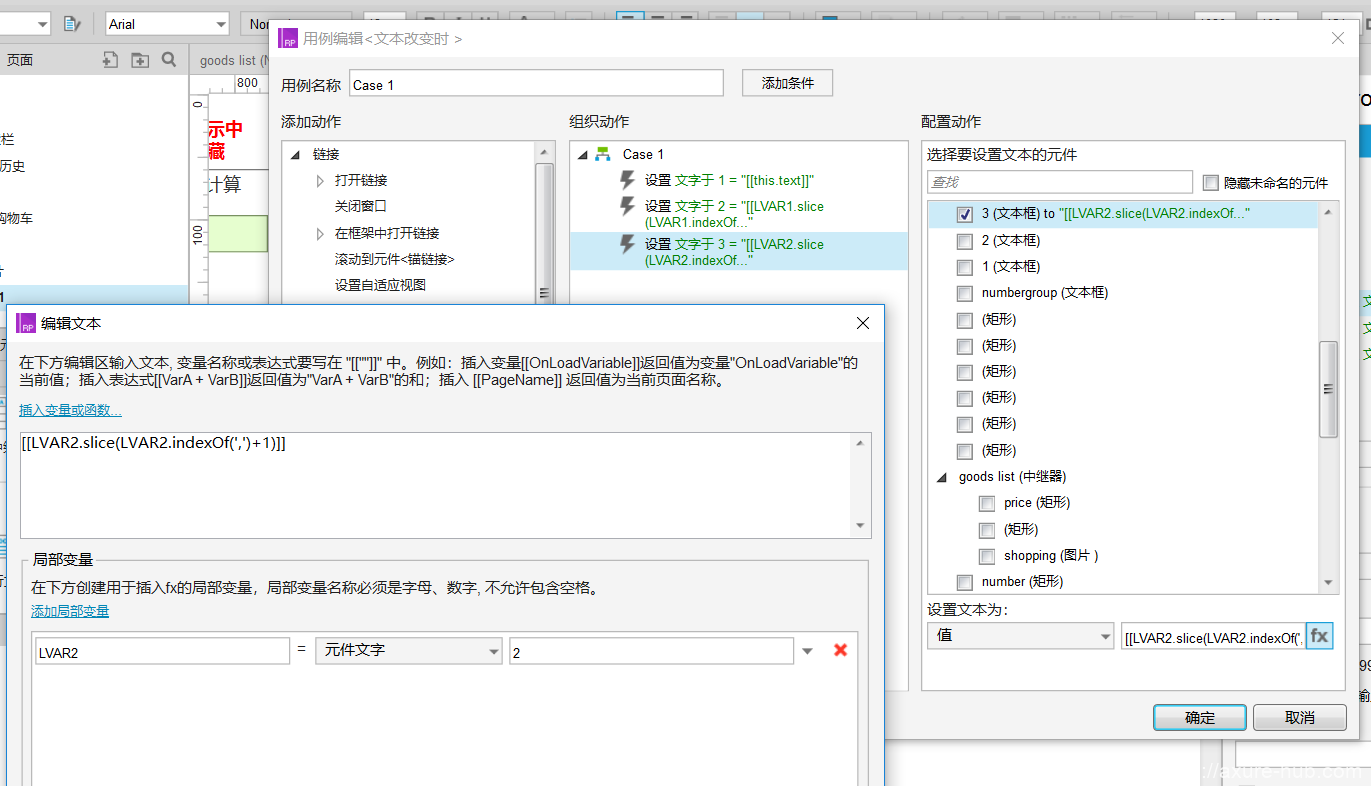The width and height of the screenshot is (1371, 786).
Task: Click 确定 in the case editor
Action: (1200, 717)
